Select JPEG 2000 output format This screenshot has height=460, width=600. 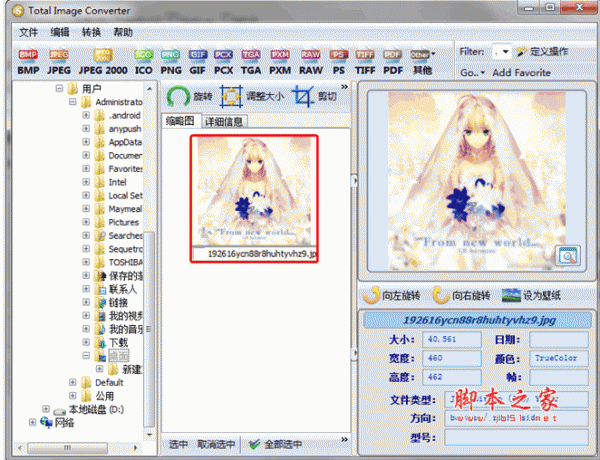pyautogui.click(x=103, y=62)
